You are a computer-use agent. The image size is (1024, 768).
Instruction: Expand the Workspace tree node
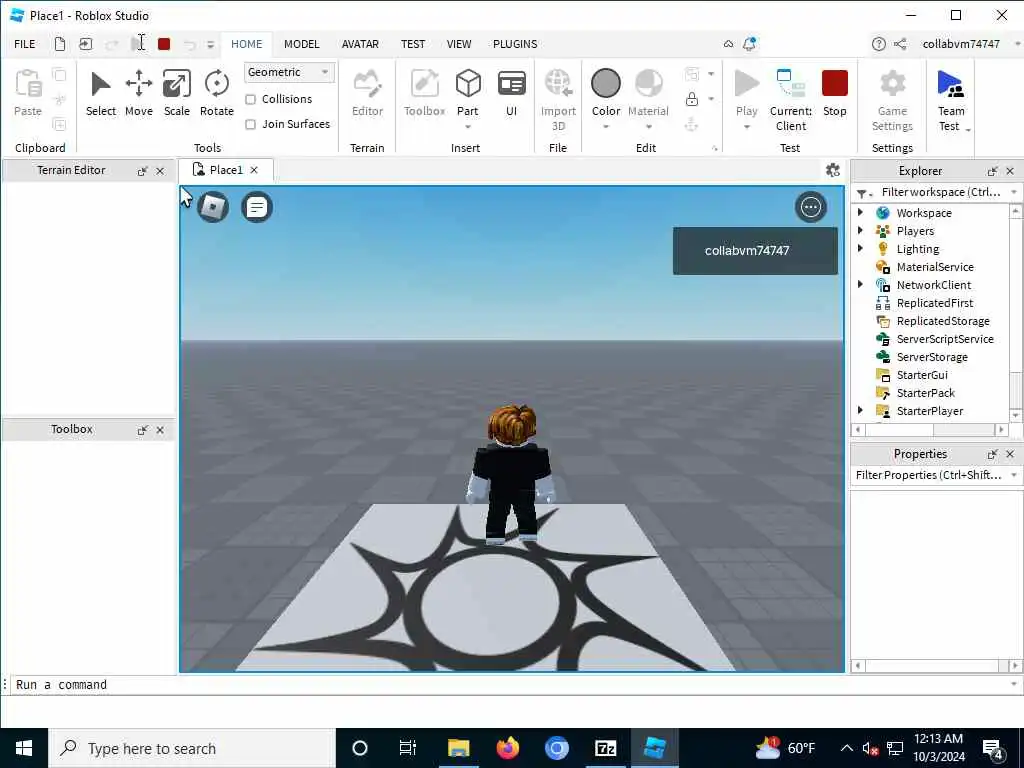(x=860, y=212)
